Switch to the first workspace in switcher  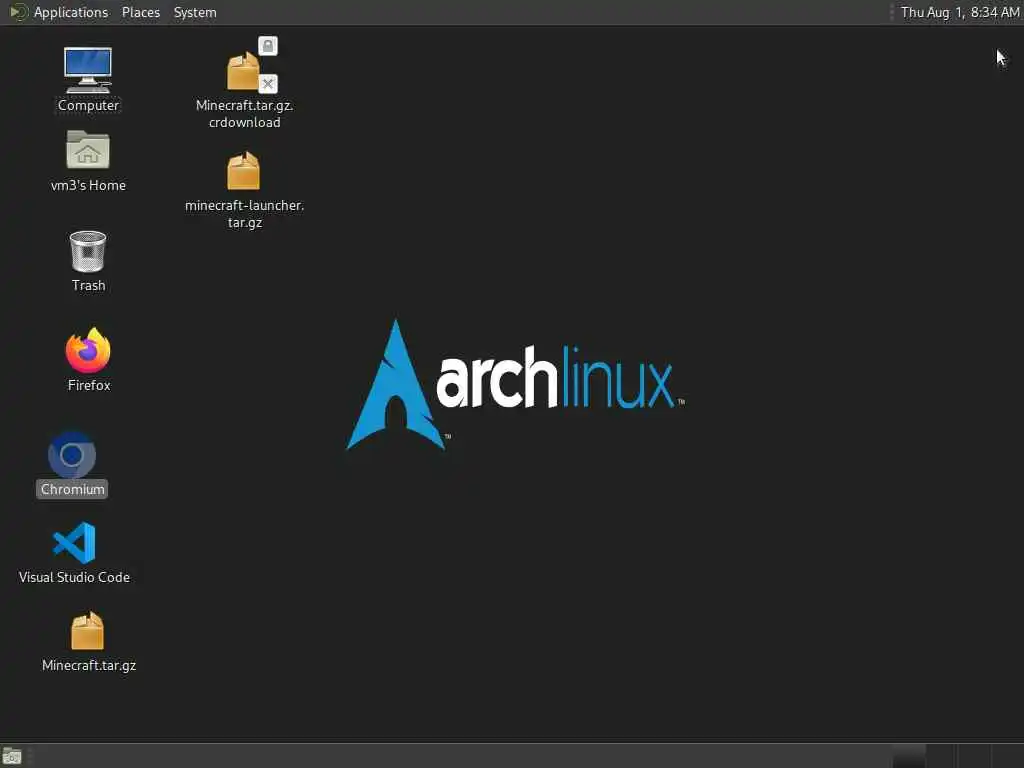coord(909,756)
